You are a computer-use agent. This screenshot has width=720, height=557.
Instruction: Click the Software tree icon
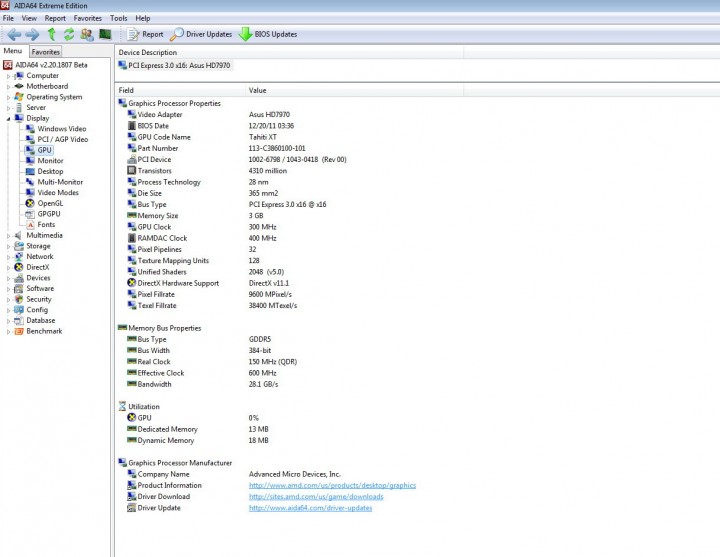coord(19,288)
